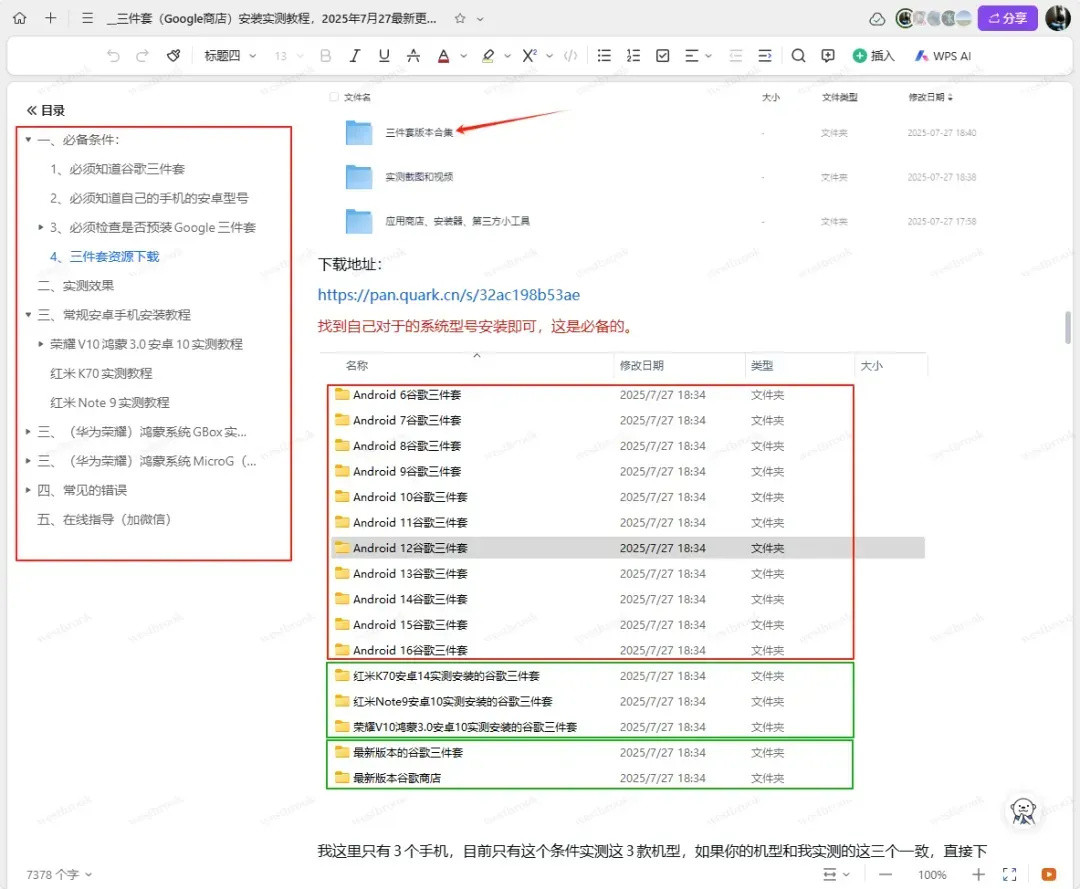The image size is (1080, 889).
Task: Check the cloud sync status icon
Action: (877, 19)
